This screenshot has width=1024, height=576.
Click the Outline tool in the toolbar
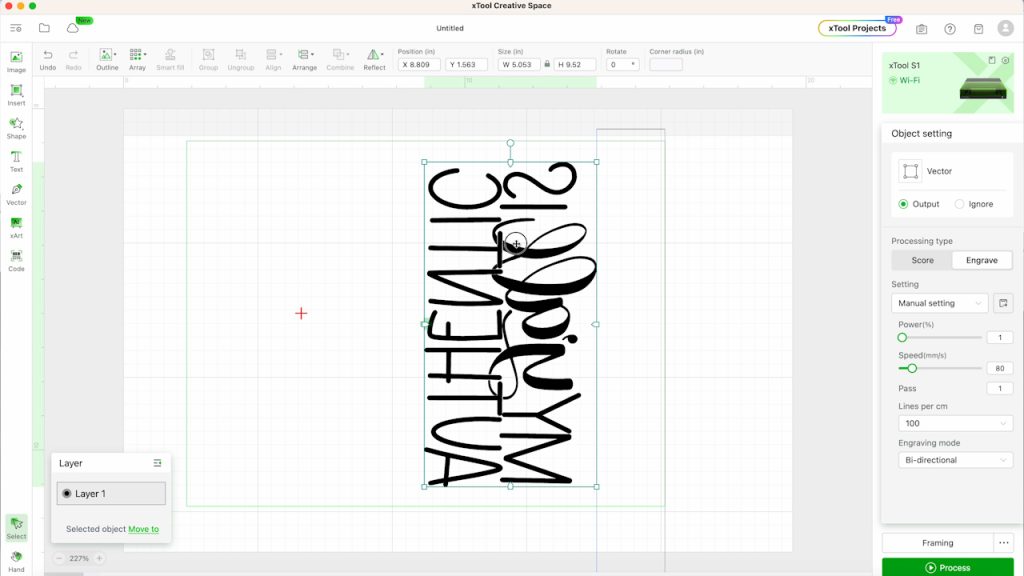pyautogui.click(x=107, y=57)
